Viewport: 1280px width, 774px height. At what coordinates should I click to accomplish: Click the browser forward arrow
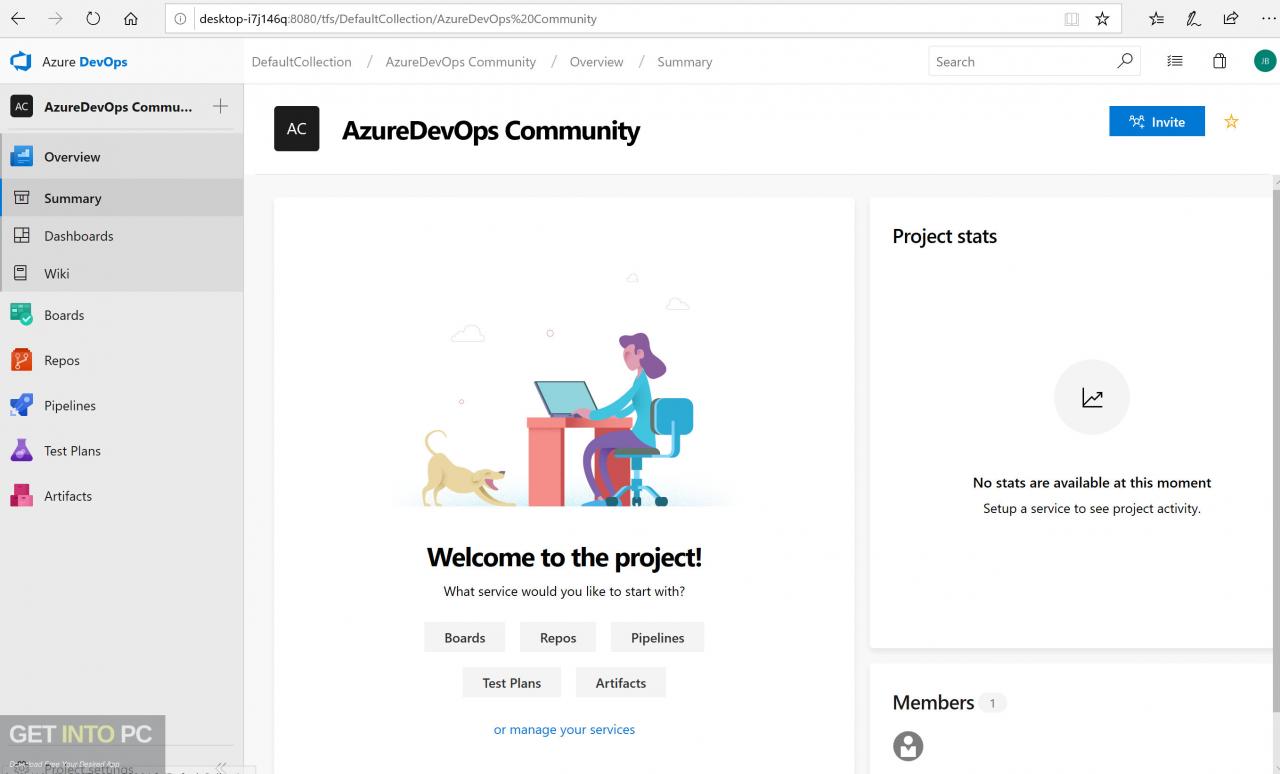click(56, 18)
